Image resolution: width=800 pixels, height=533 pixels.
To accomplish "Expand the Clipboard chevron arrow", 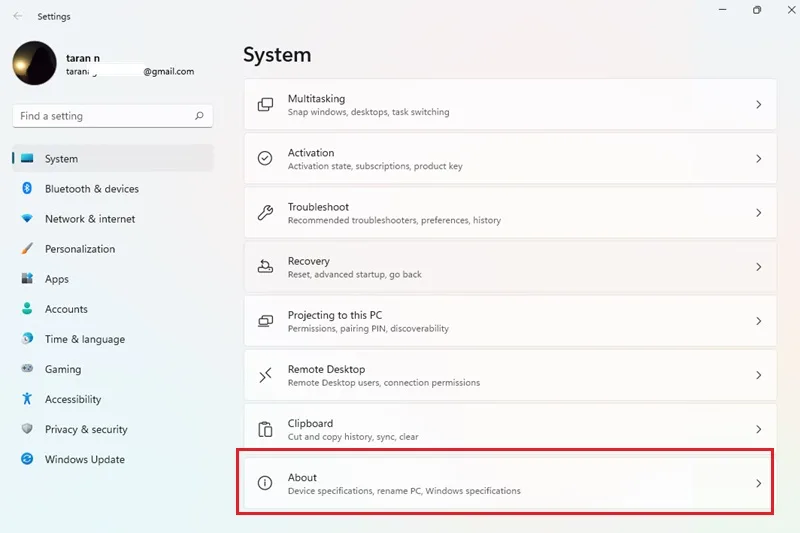I will pos(759,429).
